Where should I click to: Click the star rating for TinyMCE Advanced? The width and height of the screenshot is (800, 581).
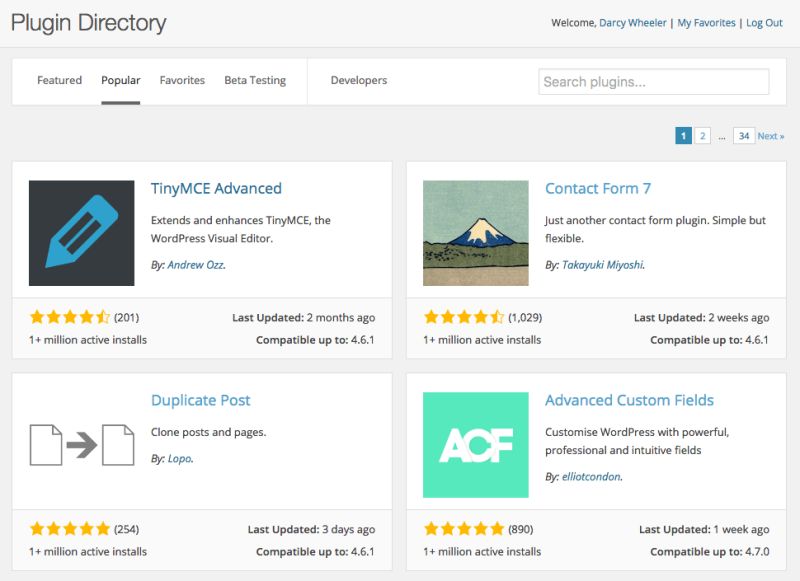click(65, 317)
